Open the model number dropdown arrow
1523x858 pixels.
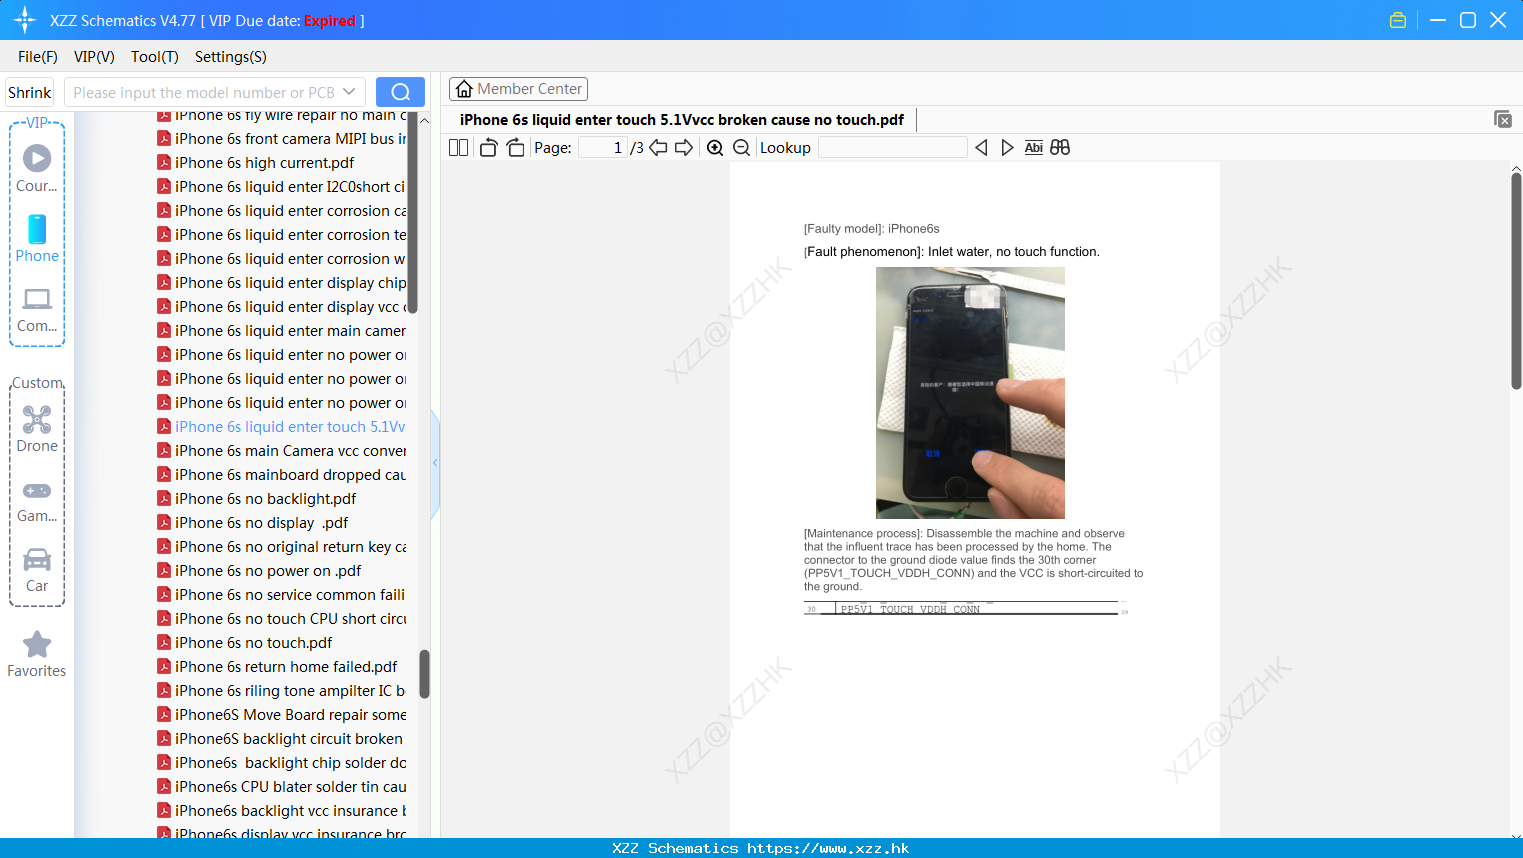pos(349,92)
